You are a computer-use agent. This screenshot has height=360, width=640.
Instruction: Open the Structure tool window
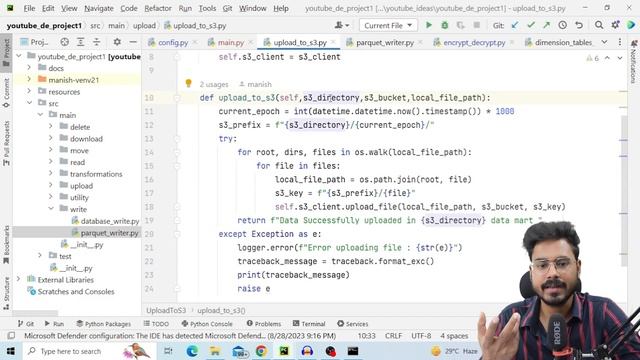coord(6,293)
